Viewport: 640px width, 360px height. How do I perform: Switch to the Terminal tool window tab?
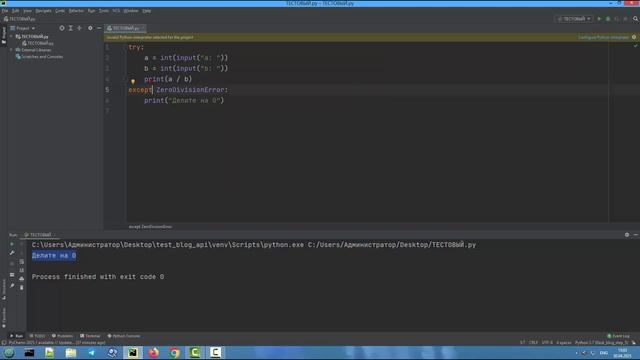(90, 336)
